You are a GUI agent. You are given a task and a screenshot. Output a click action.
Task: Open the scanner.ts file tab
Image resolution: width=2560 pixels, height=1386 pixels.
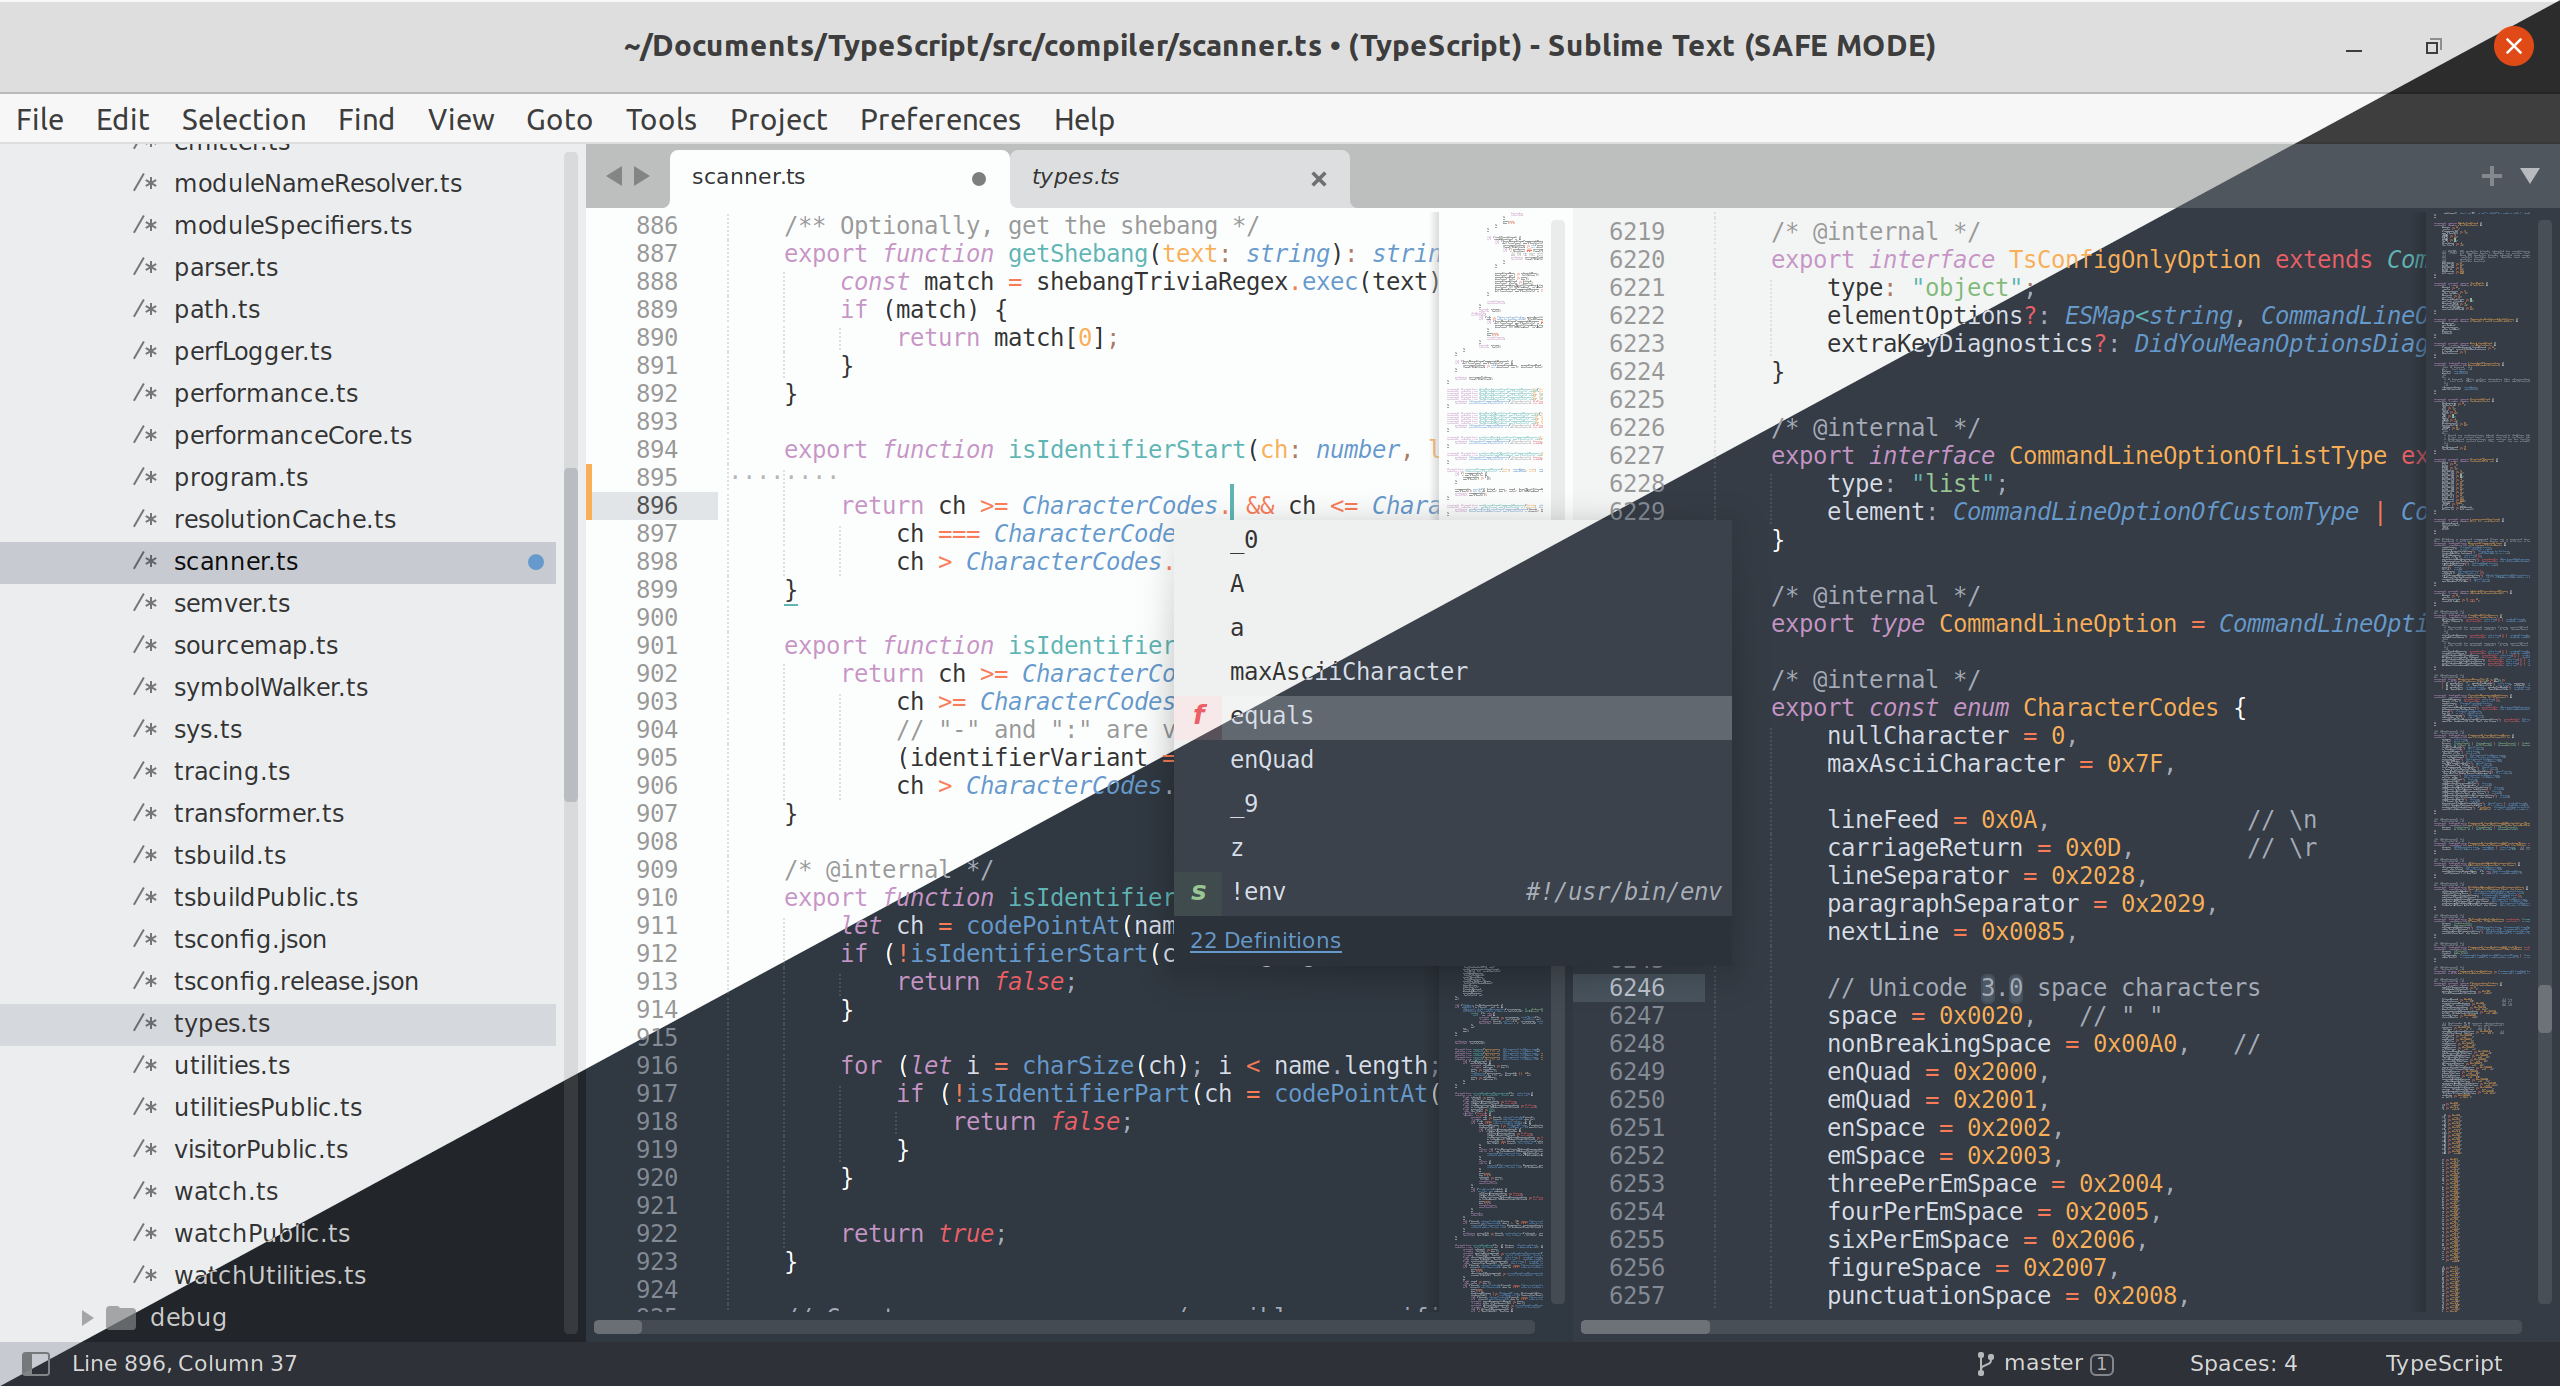click(754, 176)
